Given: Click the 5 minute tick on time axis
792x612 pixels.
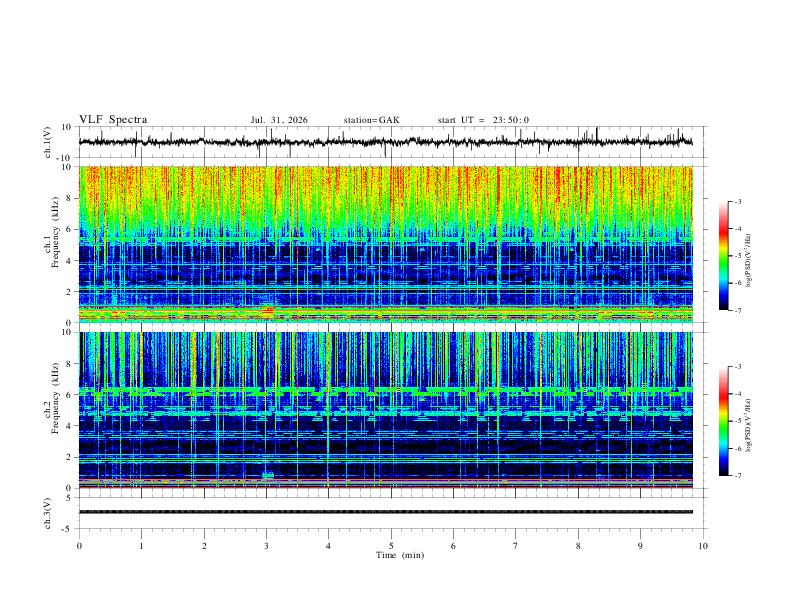Looking at the screenshot, I should (391, 546).
